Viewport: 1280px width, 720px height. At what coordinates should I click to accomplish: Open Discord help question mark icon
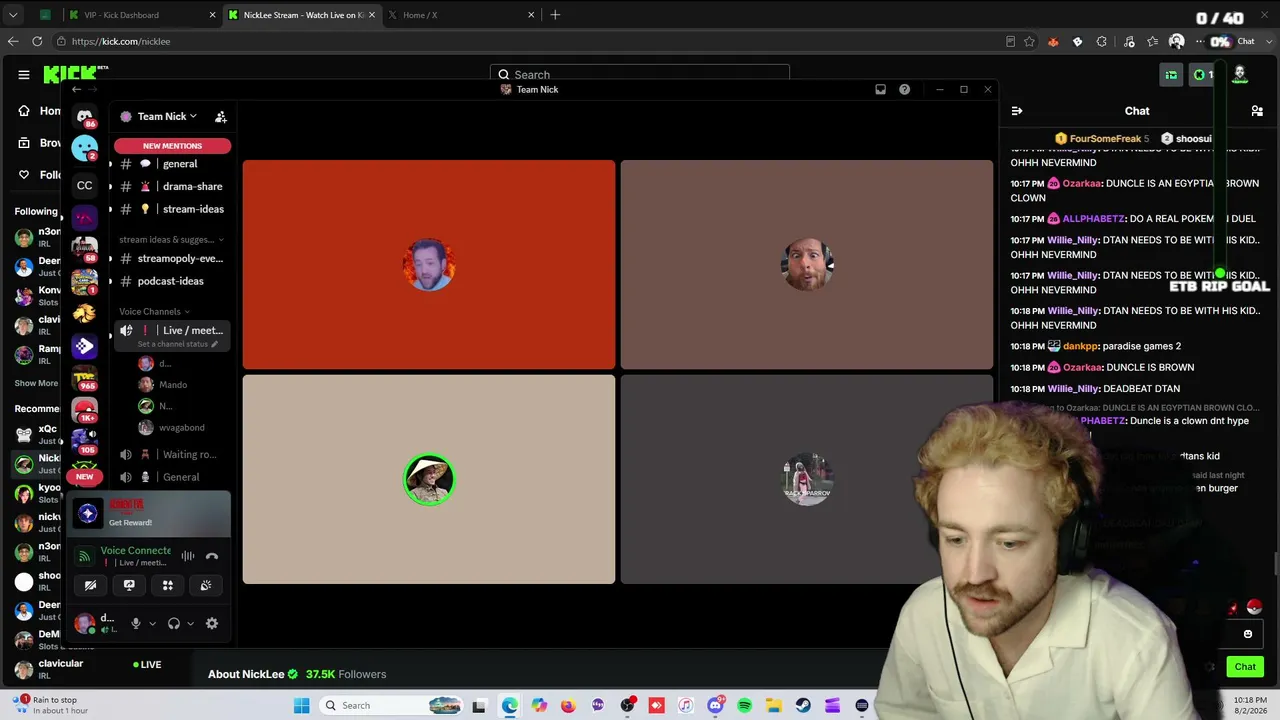[904, 89]
